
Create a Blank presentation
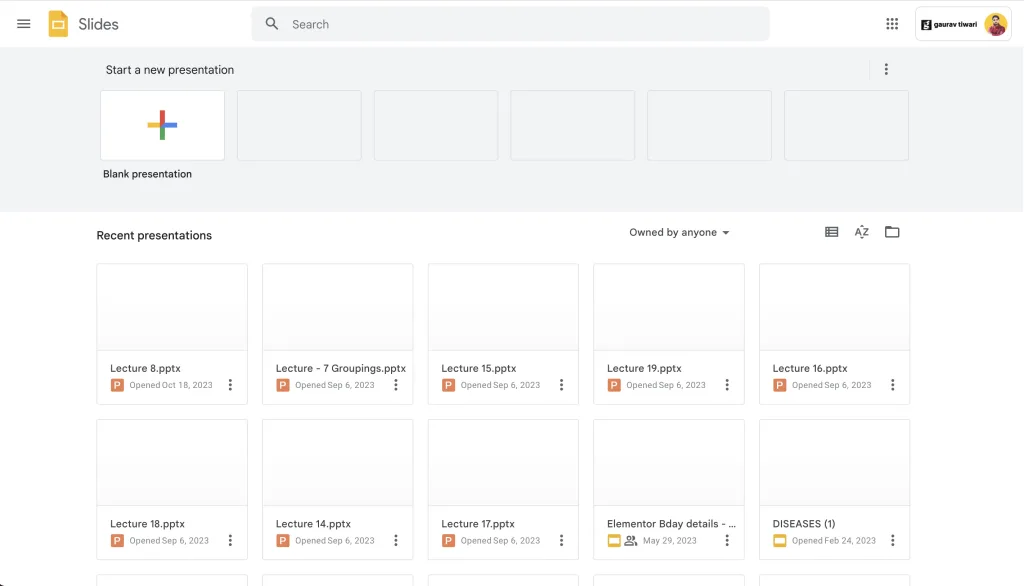click(x=162, y=125)
